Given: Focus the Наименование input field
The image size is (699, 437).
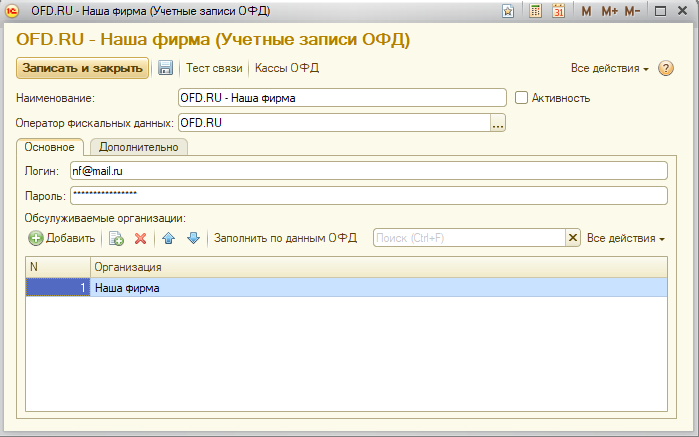Looking at the screenshot, I should (342, 98).
